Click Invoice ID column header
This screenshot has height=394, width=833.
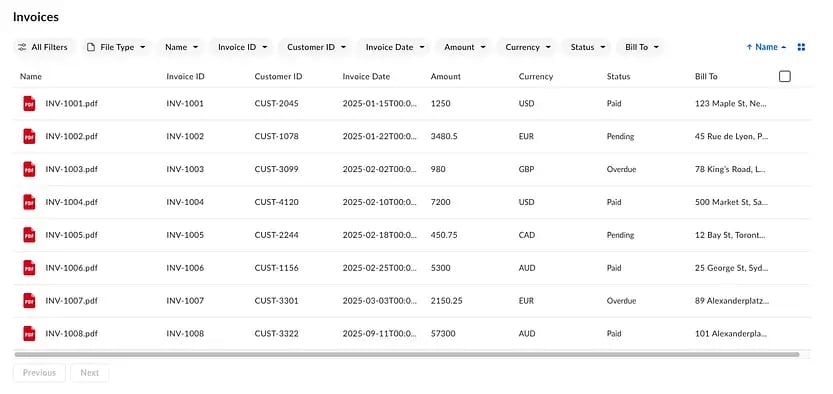pyautogui.click(x=185, y=76)
